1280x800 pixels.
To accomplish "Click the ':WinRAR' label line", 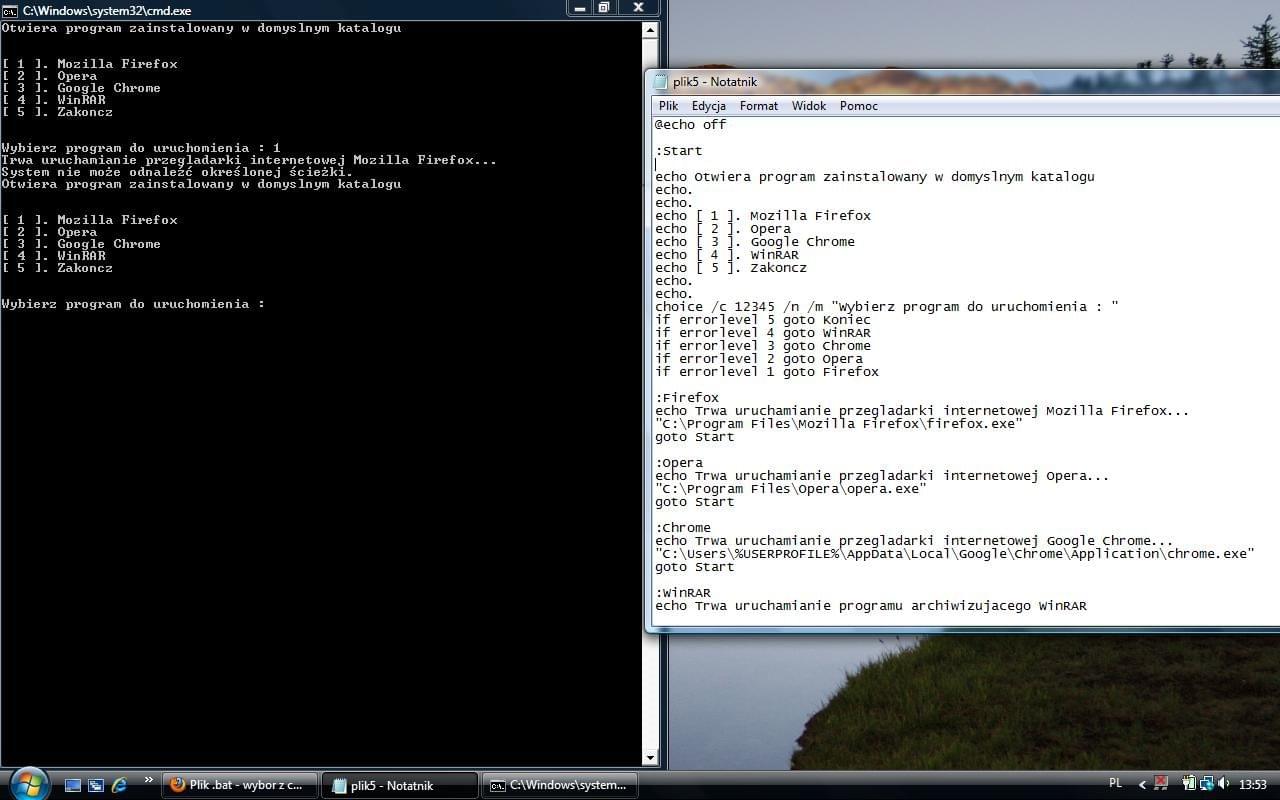I will (683, 593).
